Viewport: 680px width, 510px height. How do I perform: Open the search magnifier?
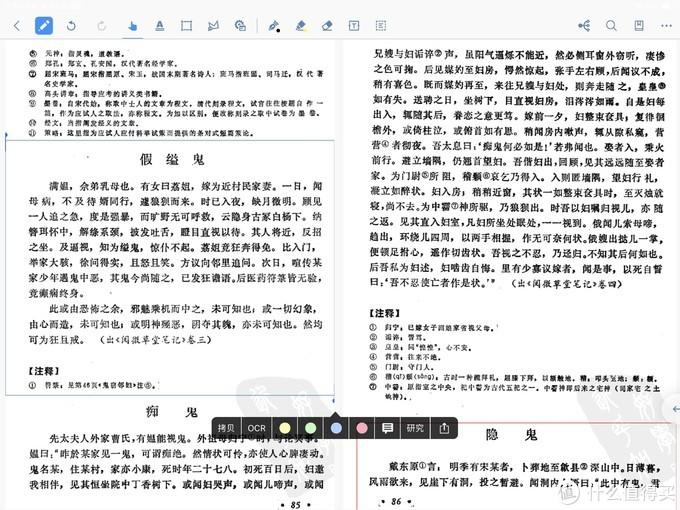click(x=611, y=26)
